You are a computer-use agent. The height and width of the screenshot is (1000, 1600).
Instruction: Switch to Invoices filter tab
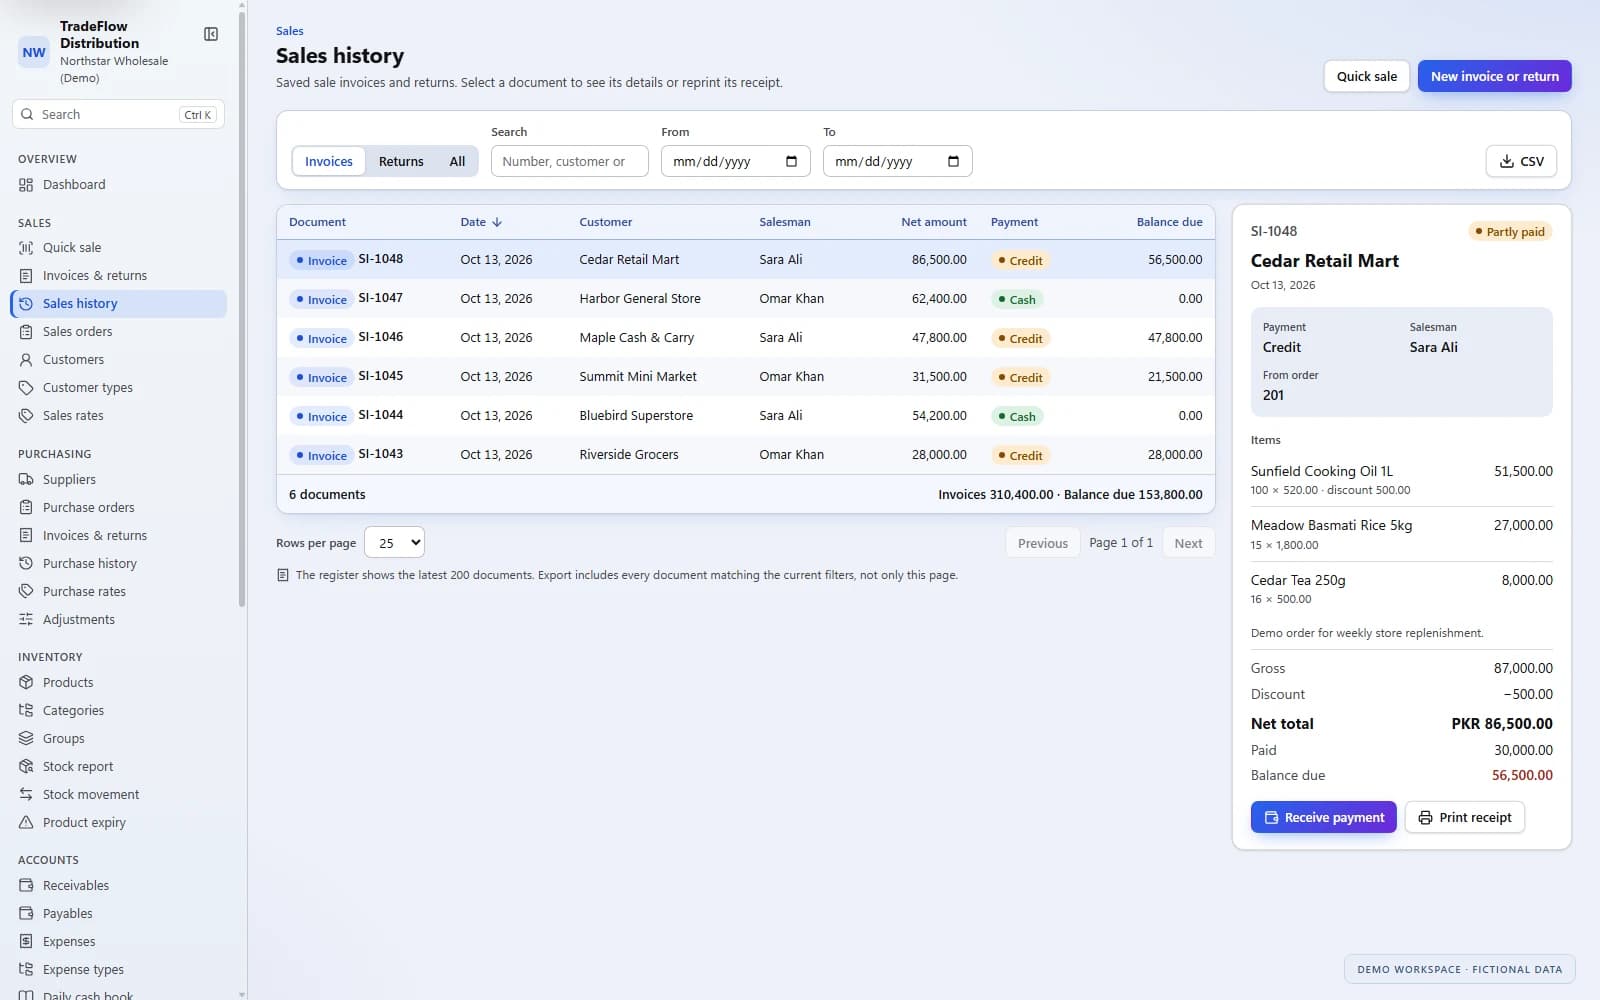329,161
